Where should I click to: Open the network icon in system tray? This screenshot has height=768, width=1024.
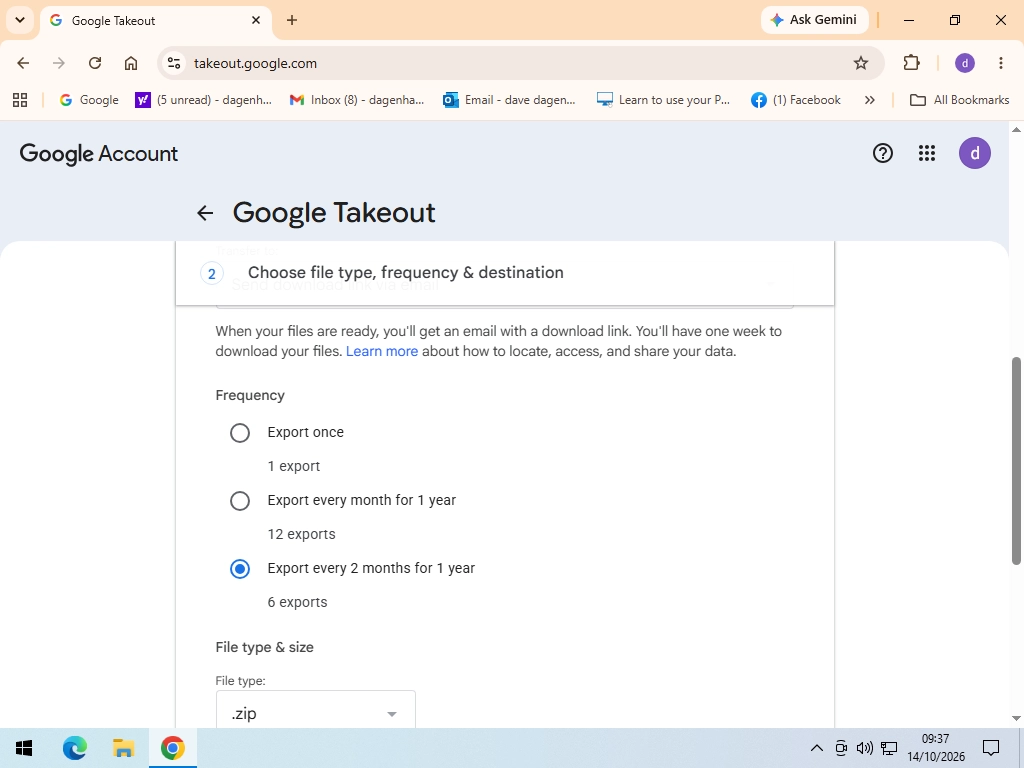tap(889, 748)
